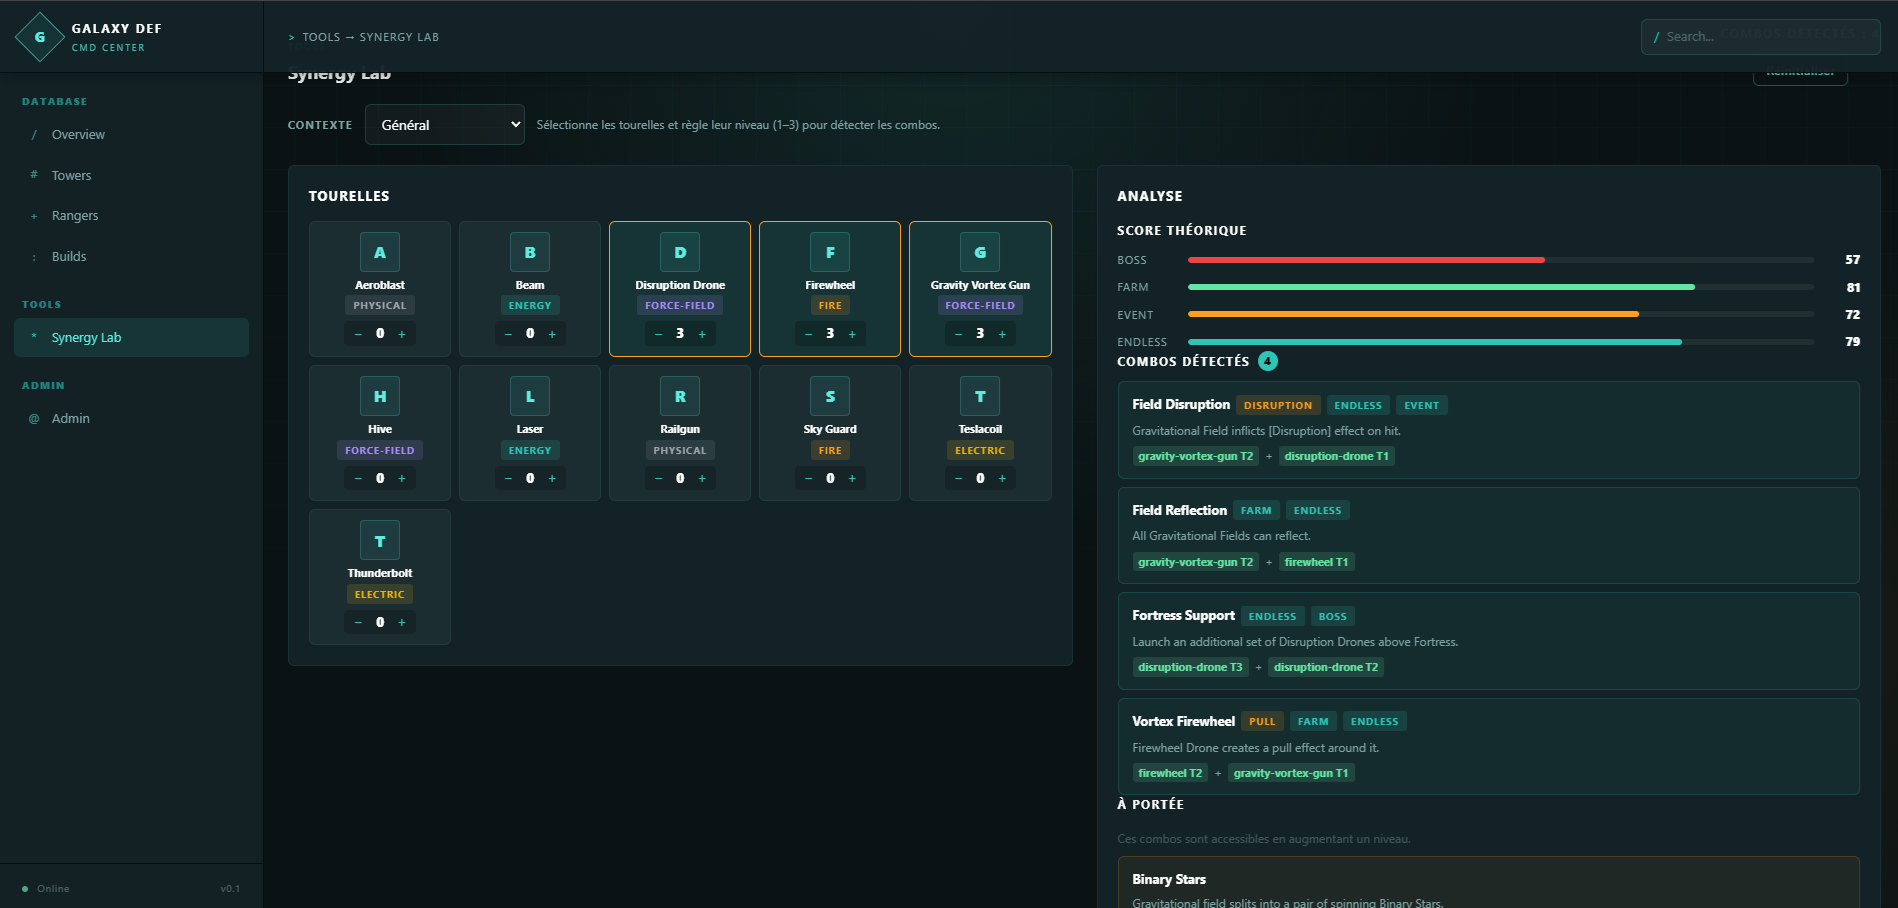This screenshot has height=908, width=1898.
Task: Select the Beam tower letter icon
Action: 530,252
